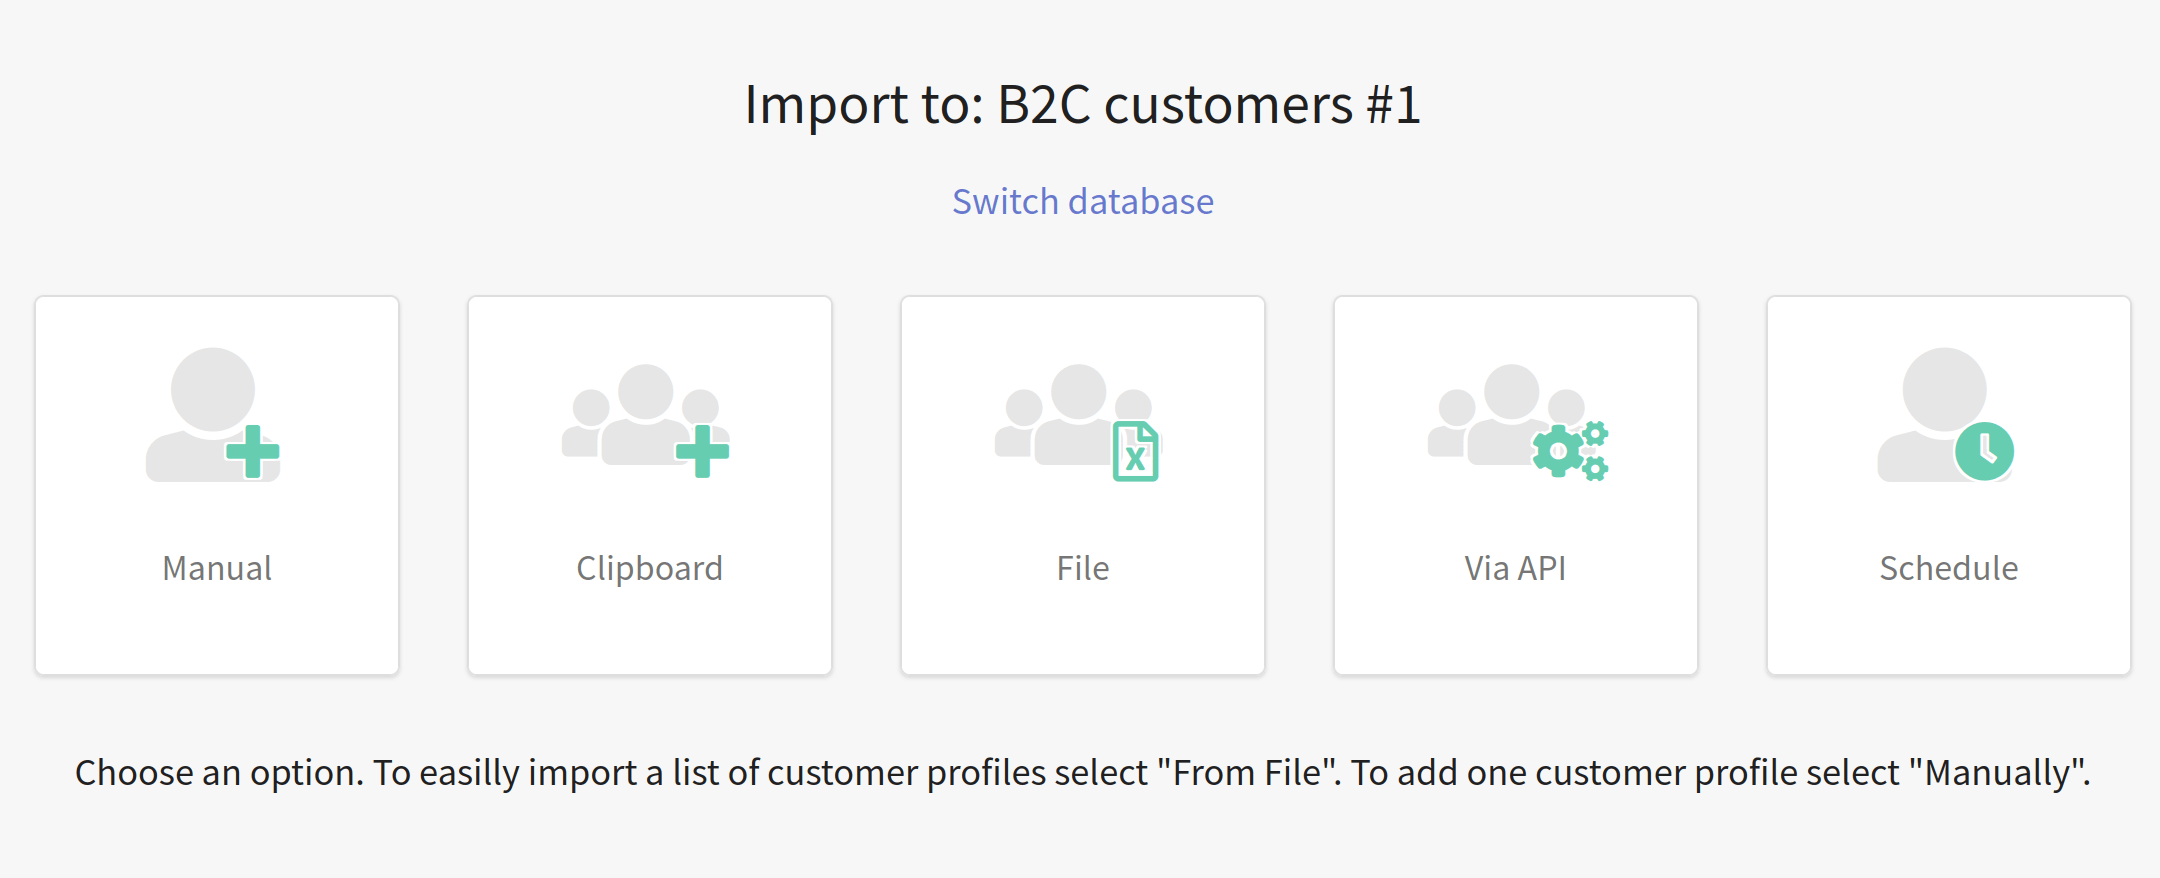Open the Switch database link

point(1083,202)
